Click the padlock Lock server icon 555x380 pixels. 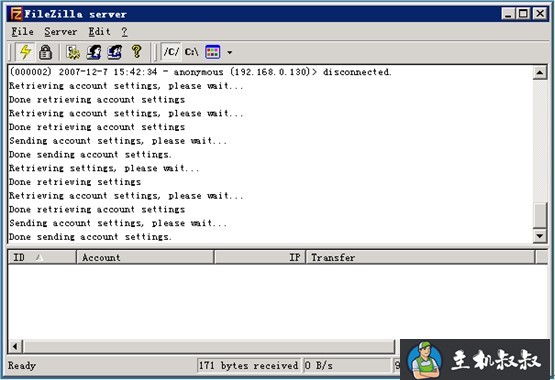[45, 52]
